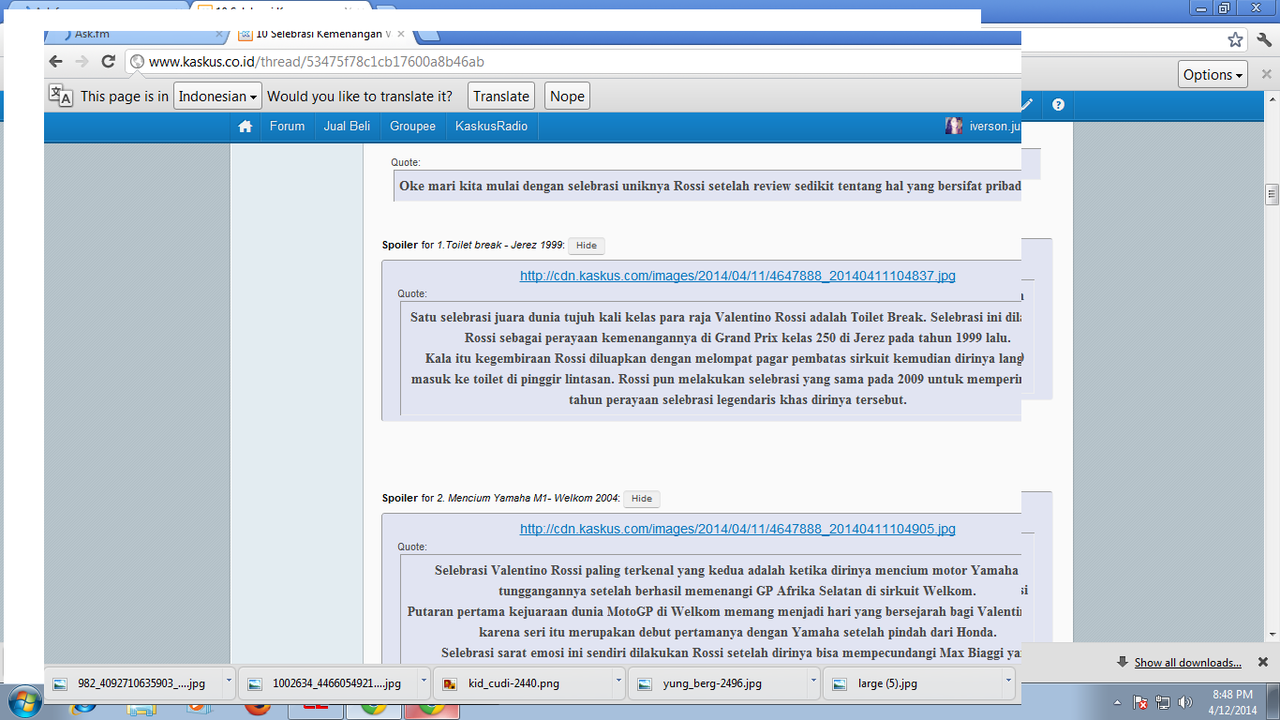This screenshot has height=720, width=1280.
Task: Click the iverson user avatar
Action: pyautogui.click(x=954, y=126)
